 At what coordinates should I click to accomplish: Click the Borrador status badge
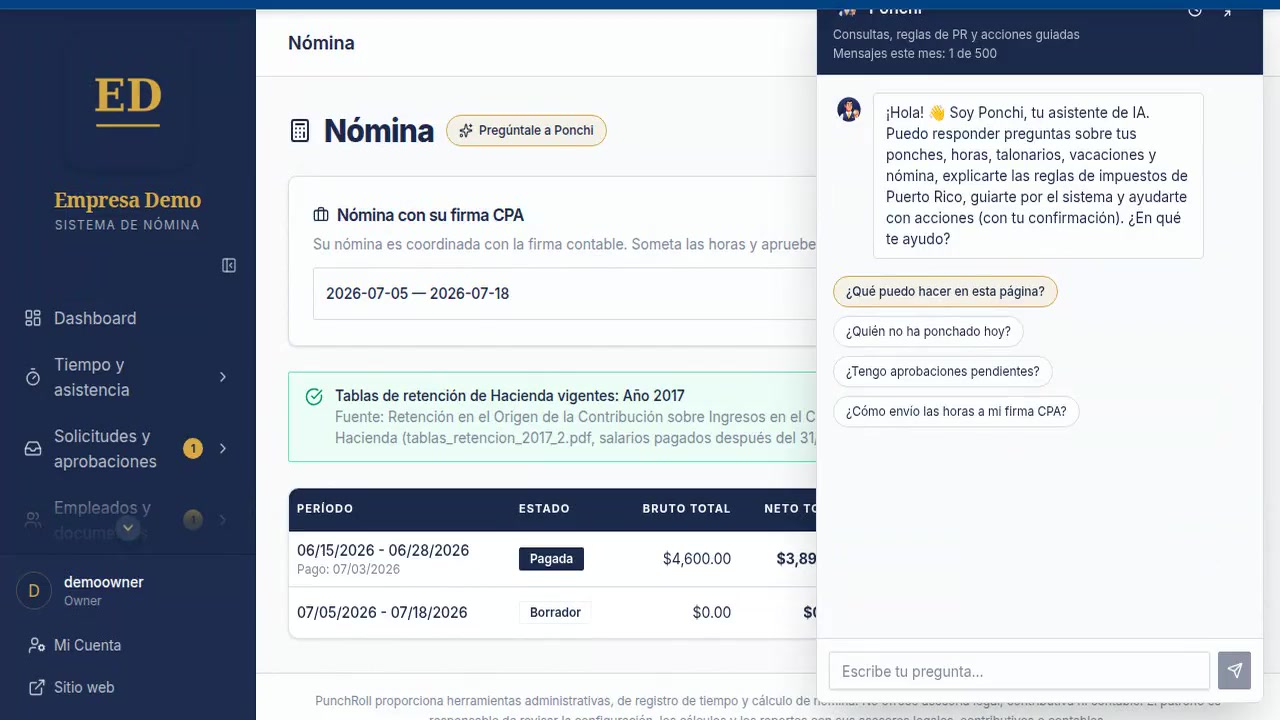tap(555, 612)
